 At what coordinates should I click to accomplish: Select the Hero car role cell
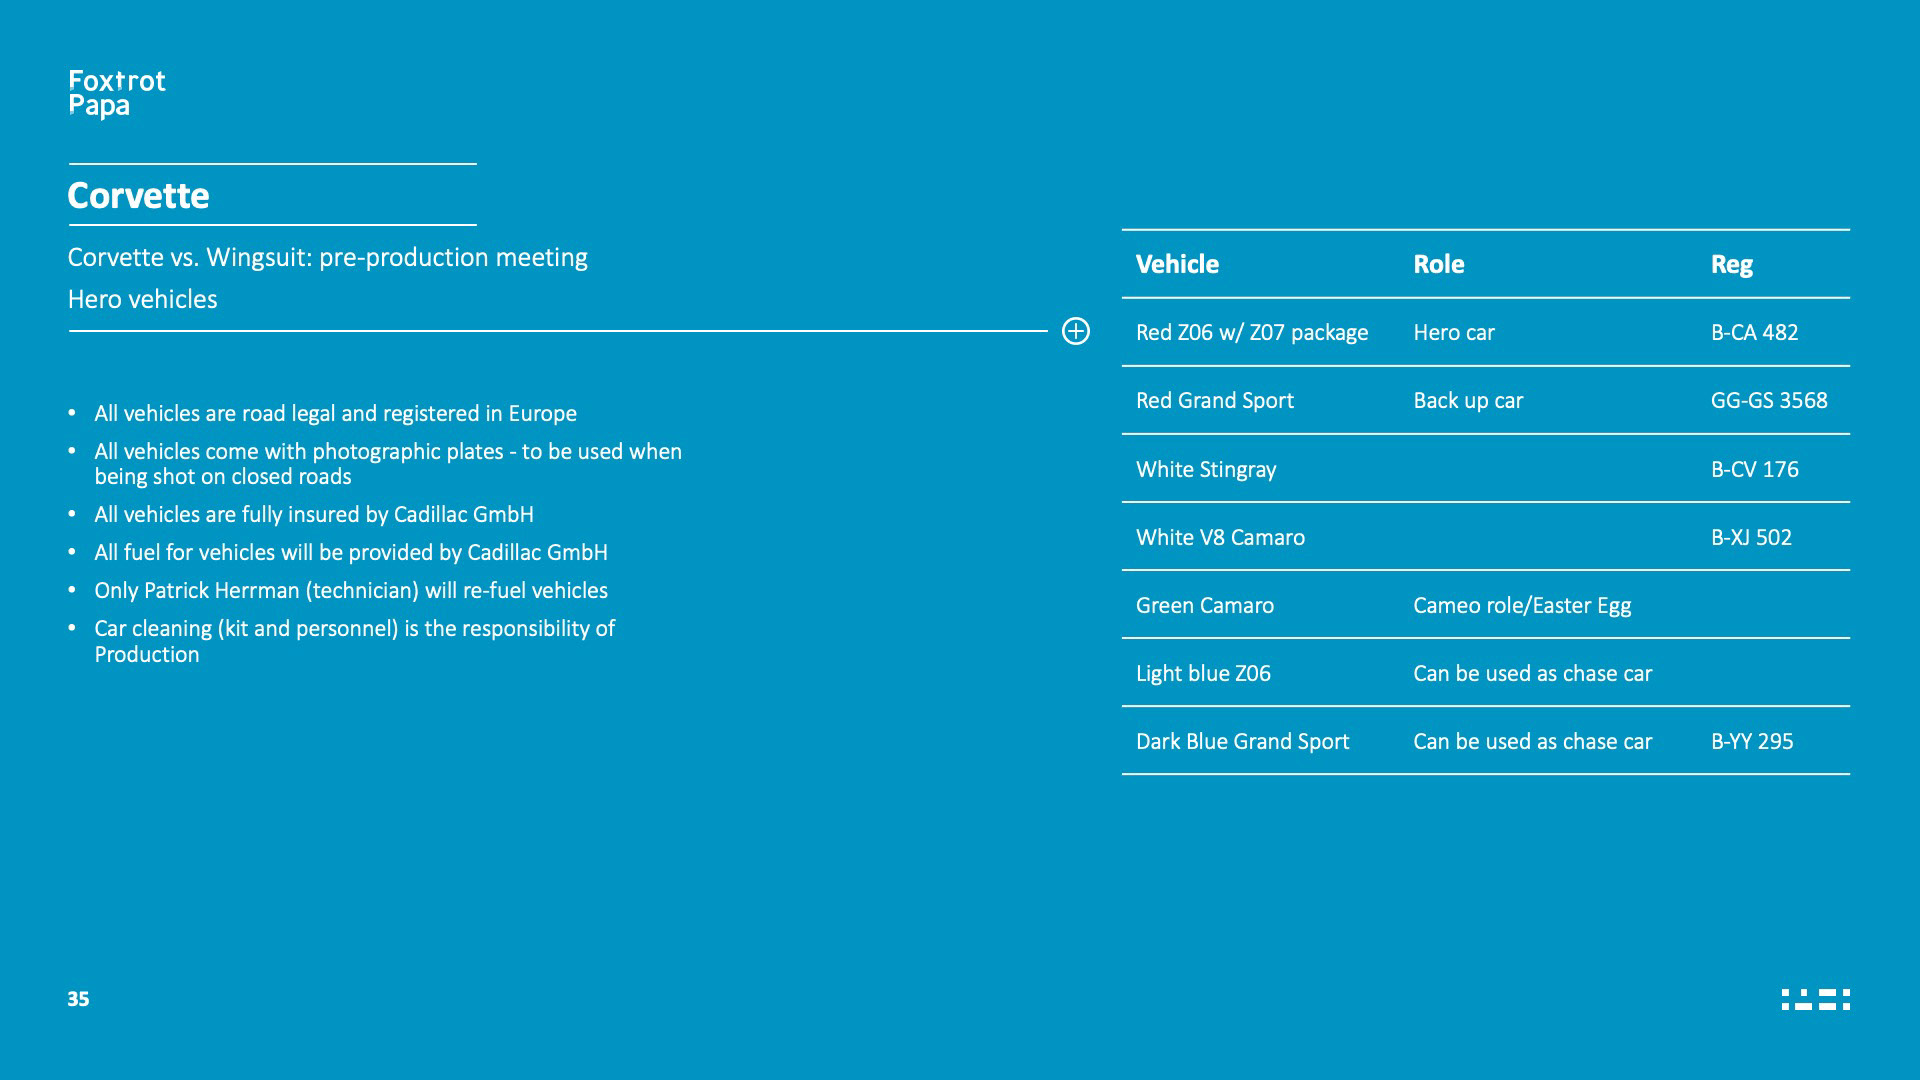(1453, 332)
